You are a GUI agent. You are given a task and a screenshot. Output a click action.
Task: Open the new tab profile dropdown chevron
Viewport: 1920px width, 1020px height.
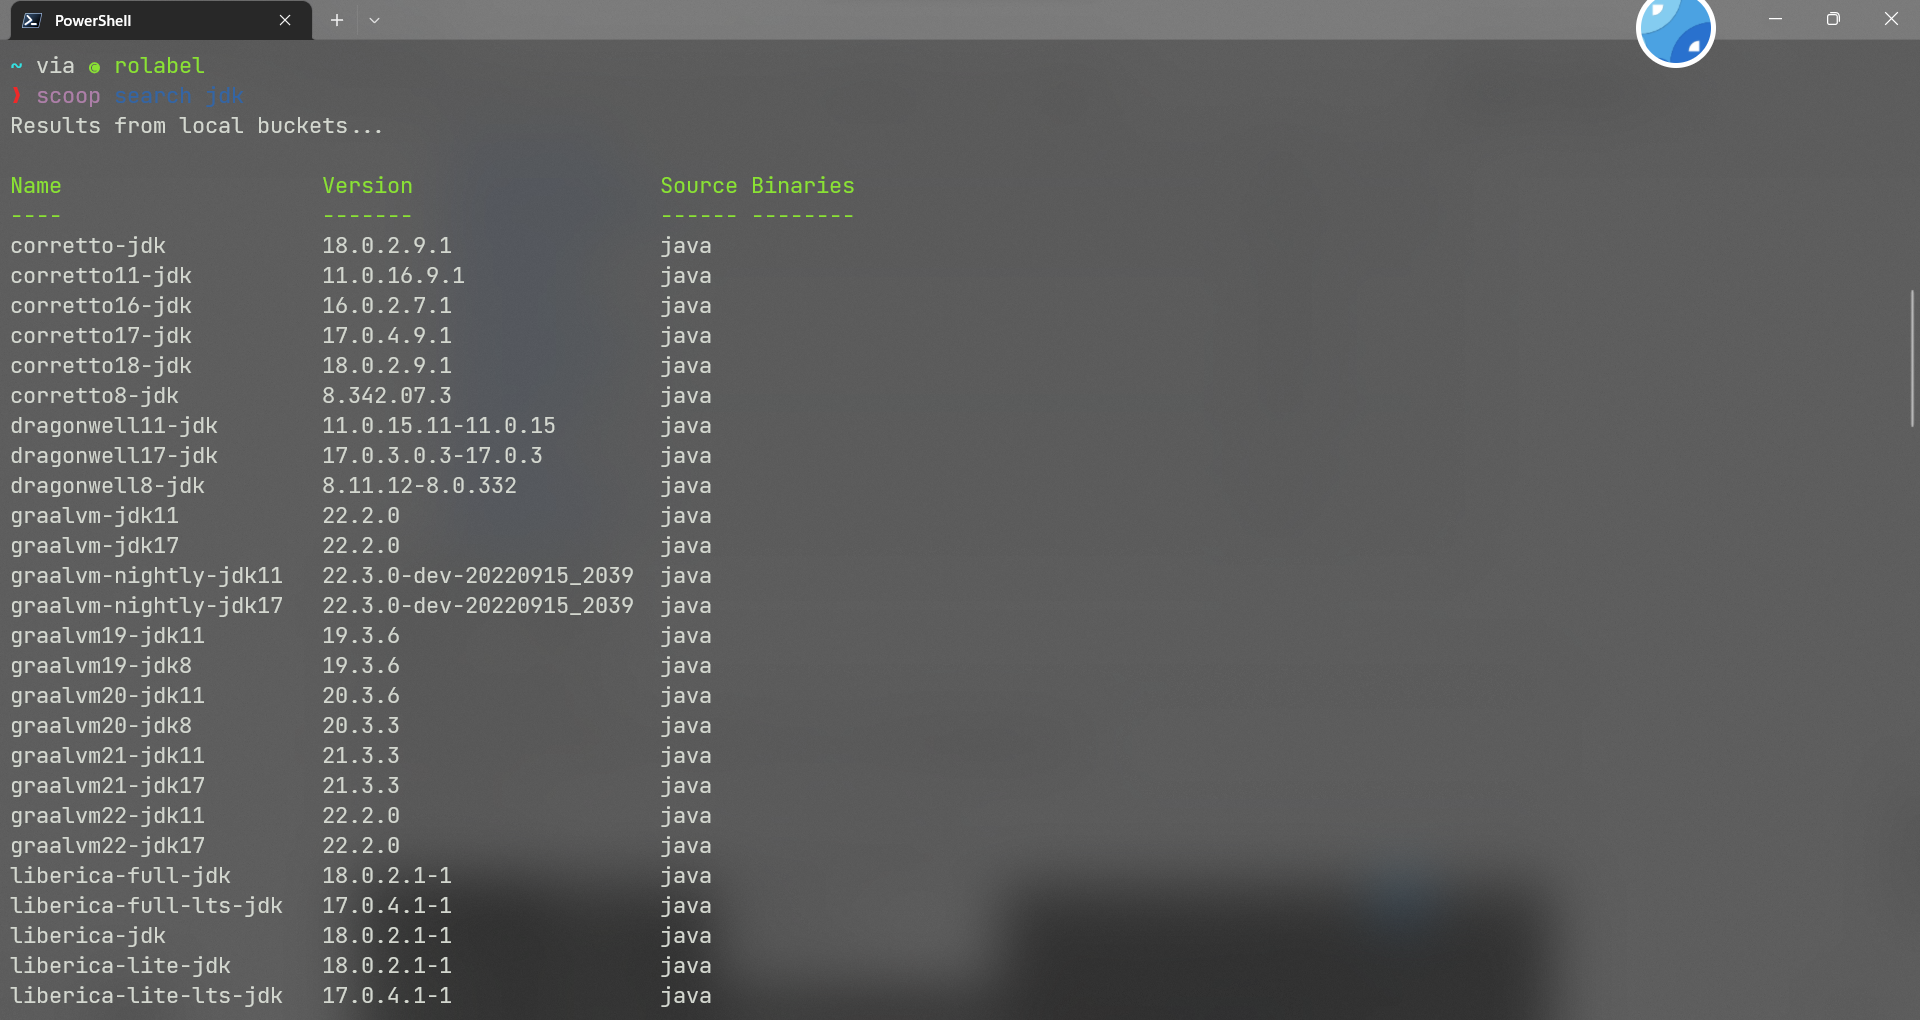point(375,20)
